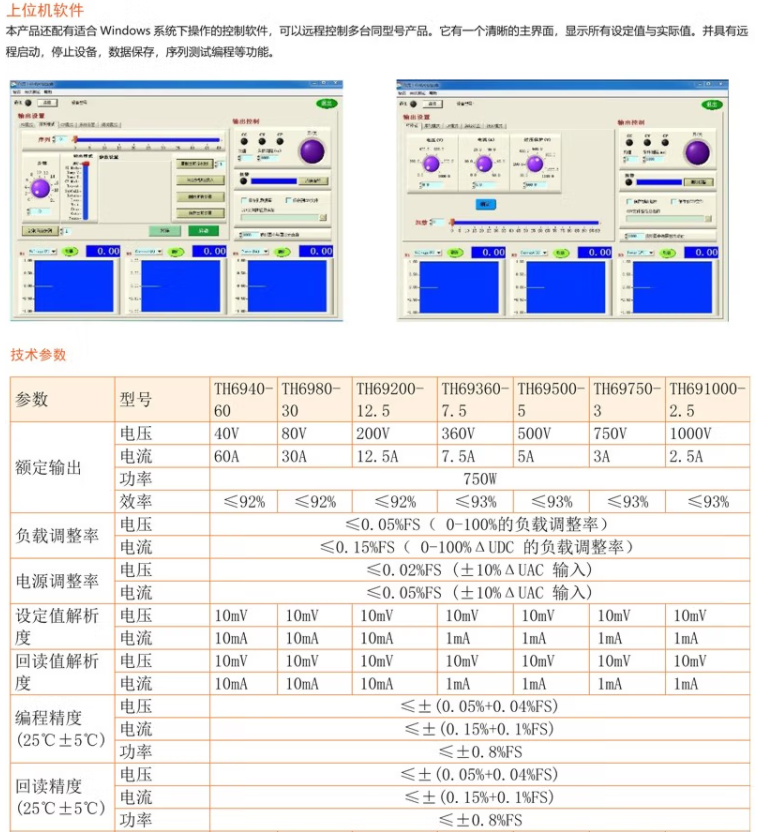The image size is (759, 832).
Task: Tick second checkbox under alarm bar, left window
Action: tap(288, 200)
